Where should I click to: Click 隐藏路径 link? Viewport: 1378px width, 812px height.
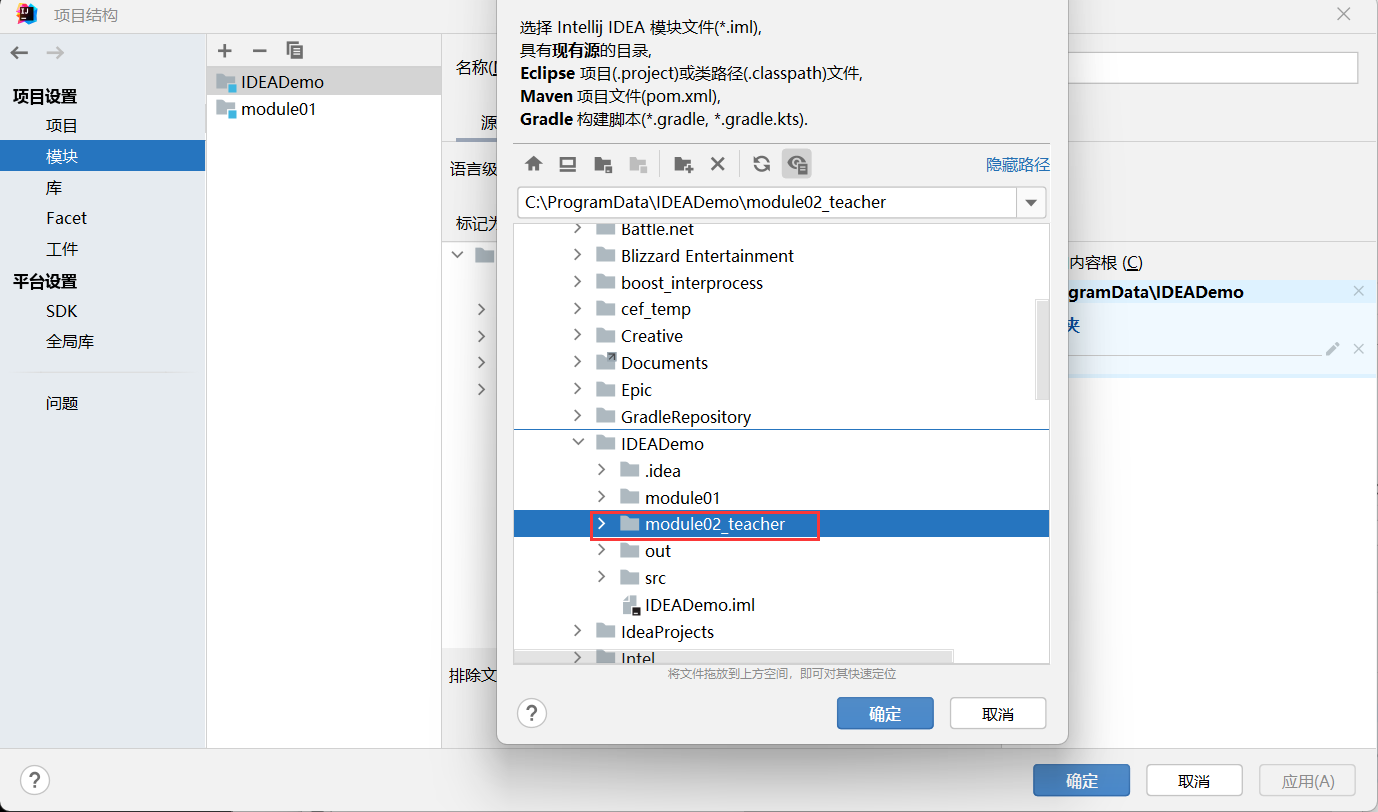1017,165
